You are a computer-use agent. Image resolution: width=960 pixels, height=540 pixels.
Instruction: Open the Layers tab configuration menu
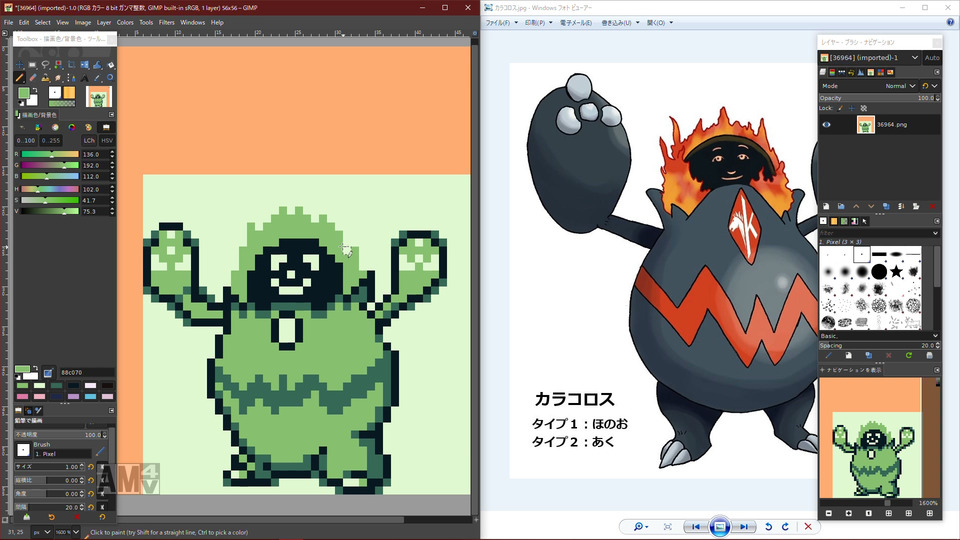(937, 72)
